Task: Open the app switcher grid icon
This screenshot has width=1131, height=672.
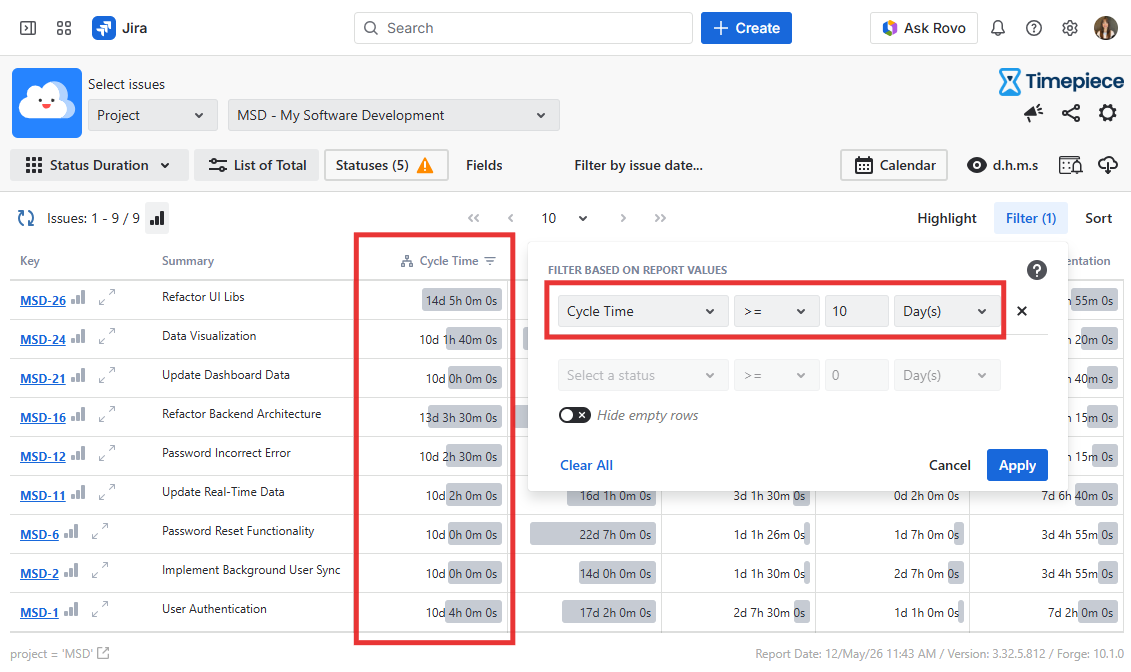Action: 64,28
